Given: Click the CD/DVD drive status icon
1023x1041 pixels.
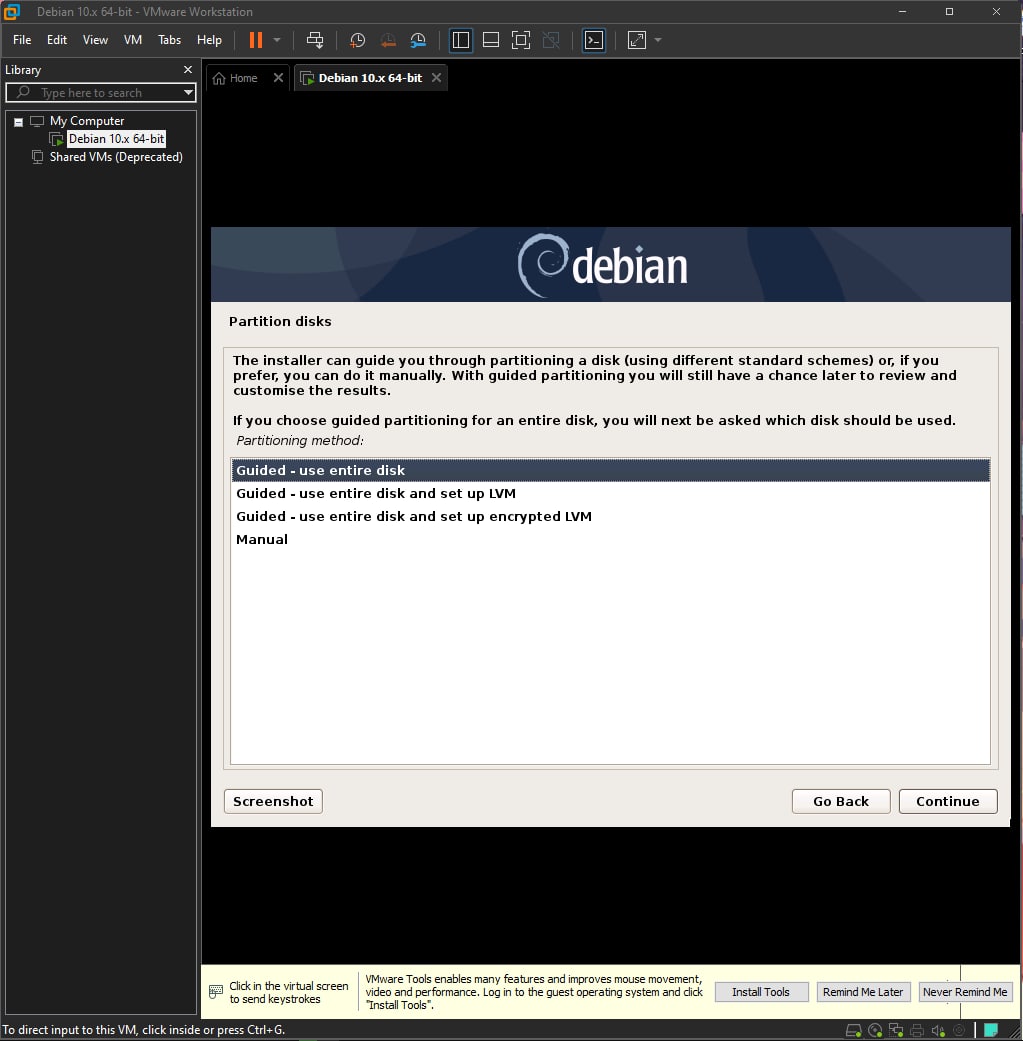Looking at the screenshot, I should tap(875, 1030).
